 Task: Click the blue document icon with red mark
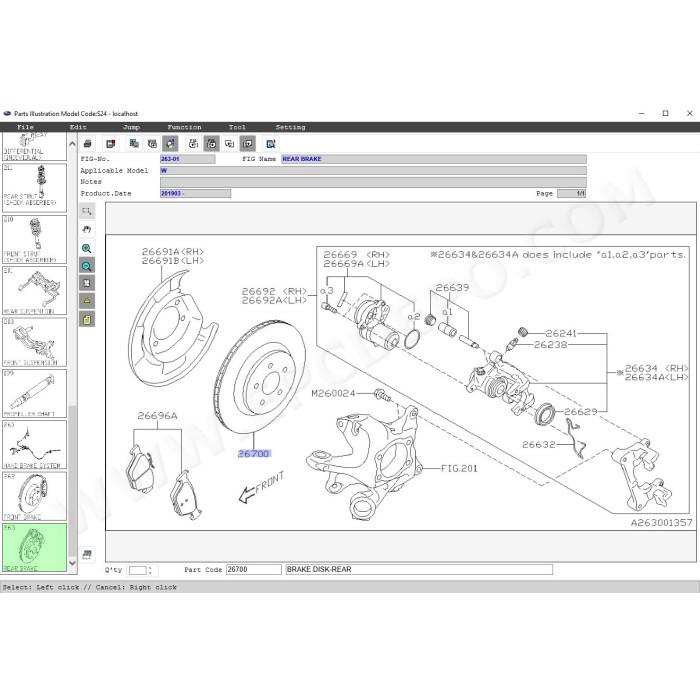pyautogui.click(x=271, y=144)
